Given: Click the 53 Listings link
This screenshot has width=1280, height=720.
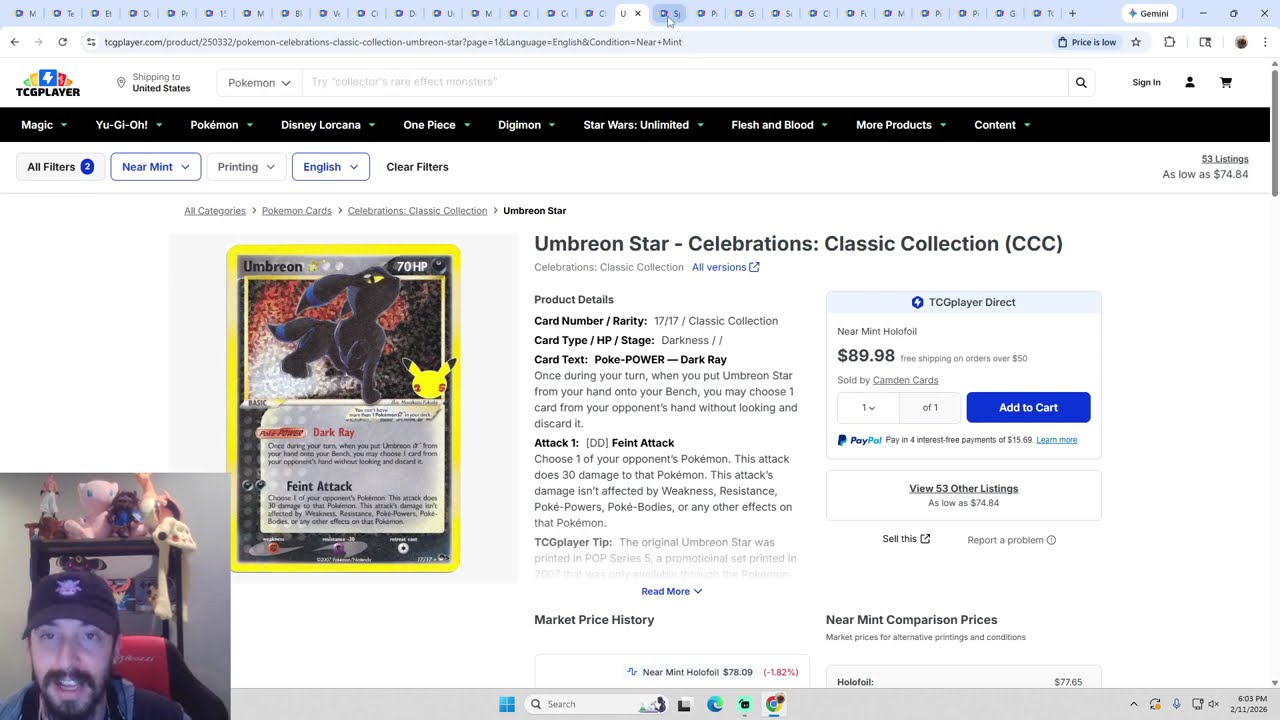Looking at the screenshot, I should click(1225, 159).
